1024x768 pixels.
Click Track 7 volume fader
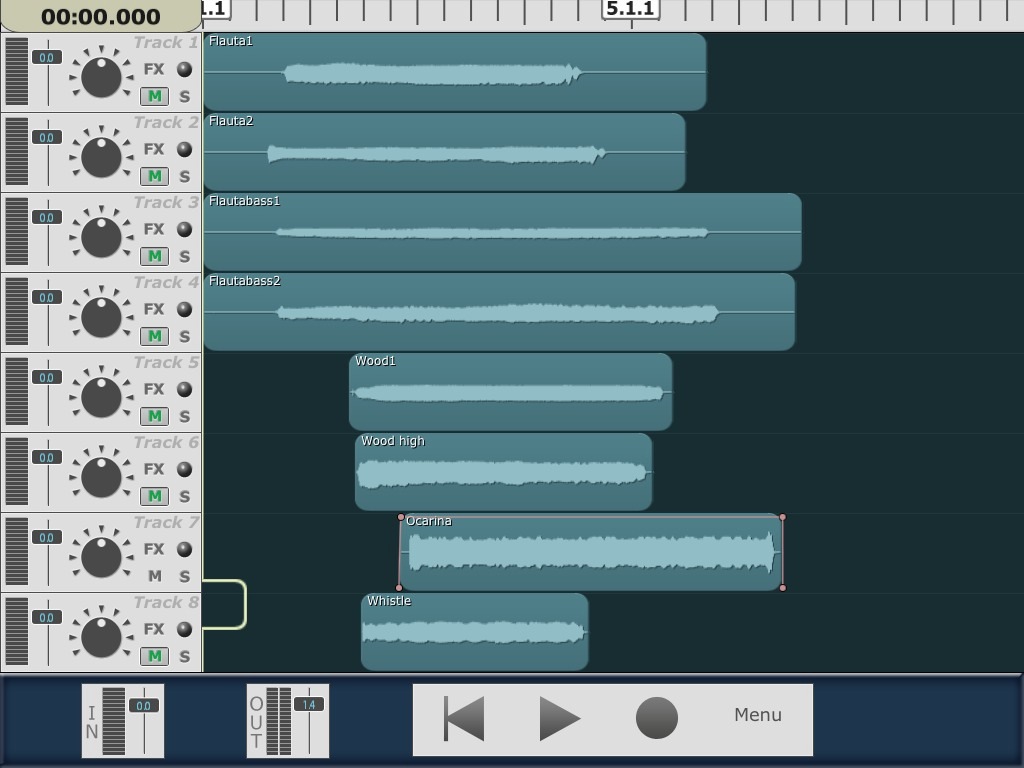47,537
